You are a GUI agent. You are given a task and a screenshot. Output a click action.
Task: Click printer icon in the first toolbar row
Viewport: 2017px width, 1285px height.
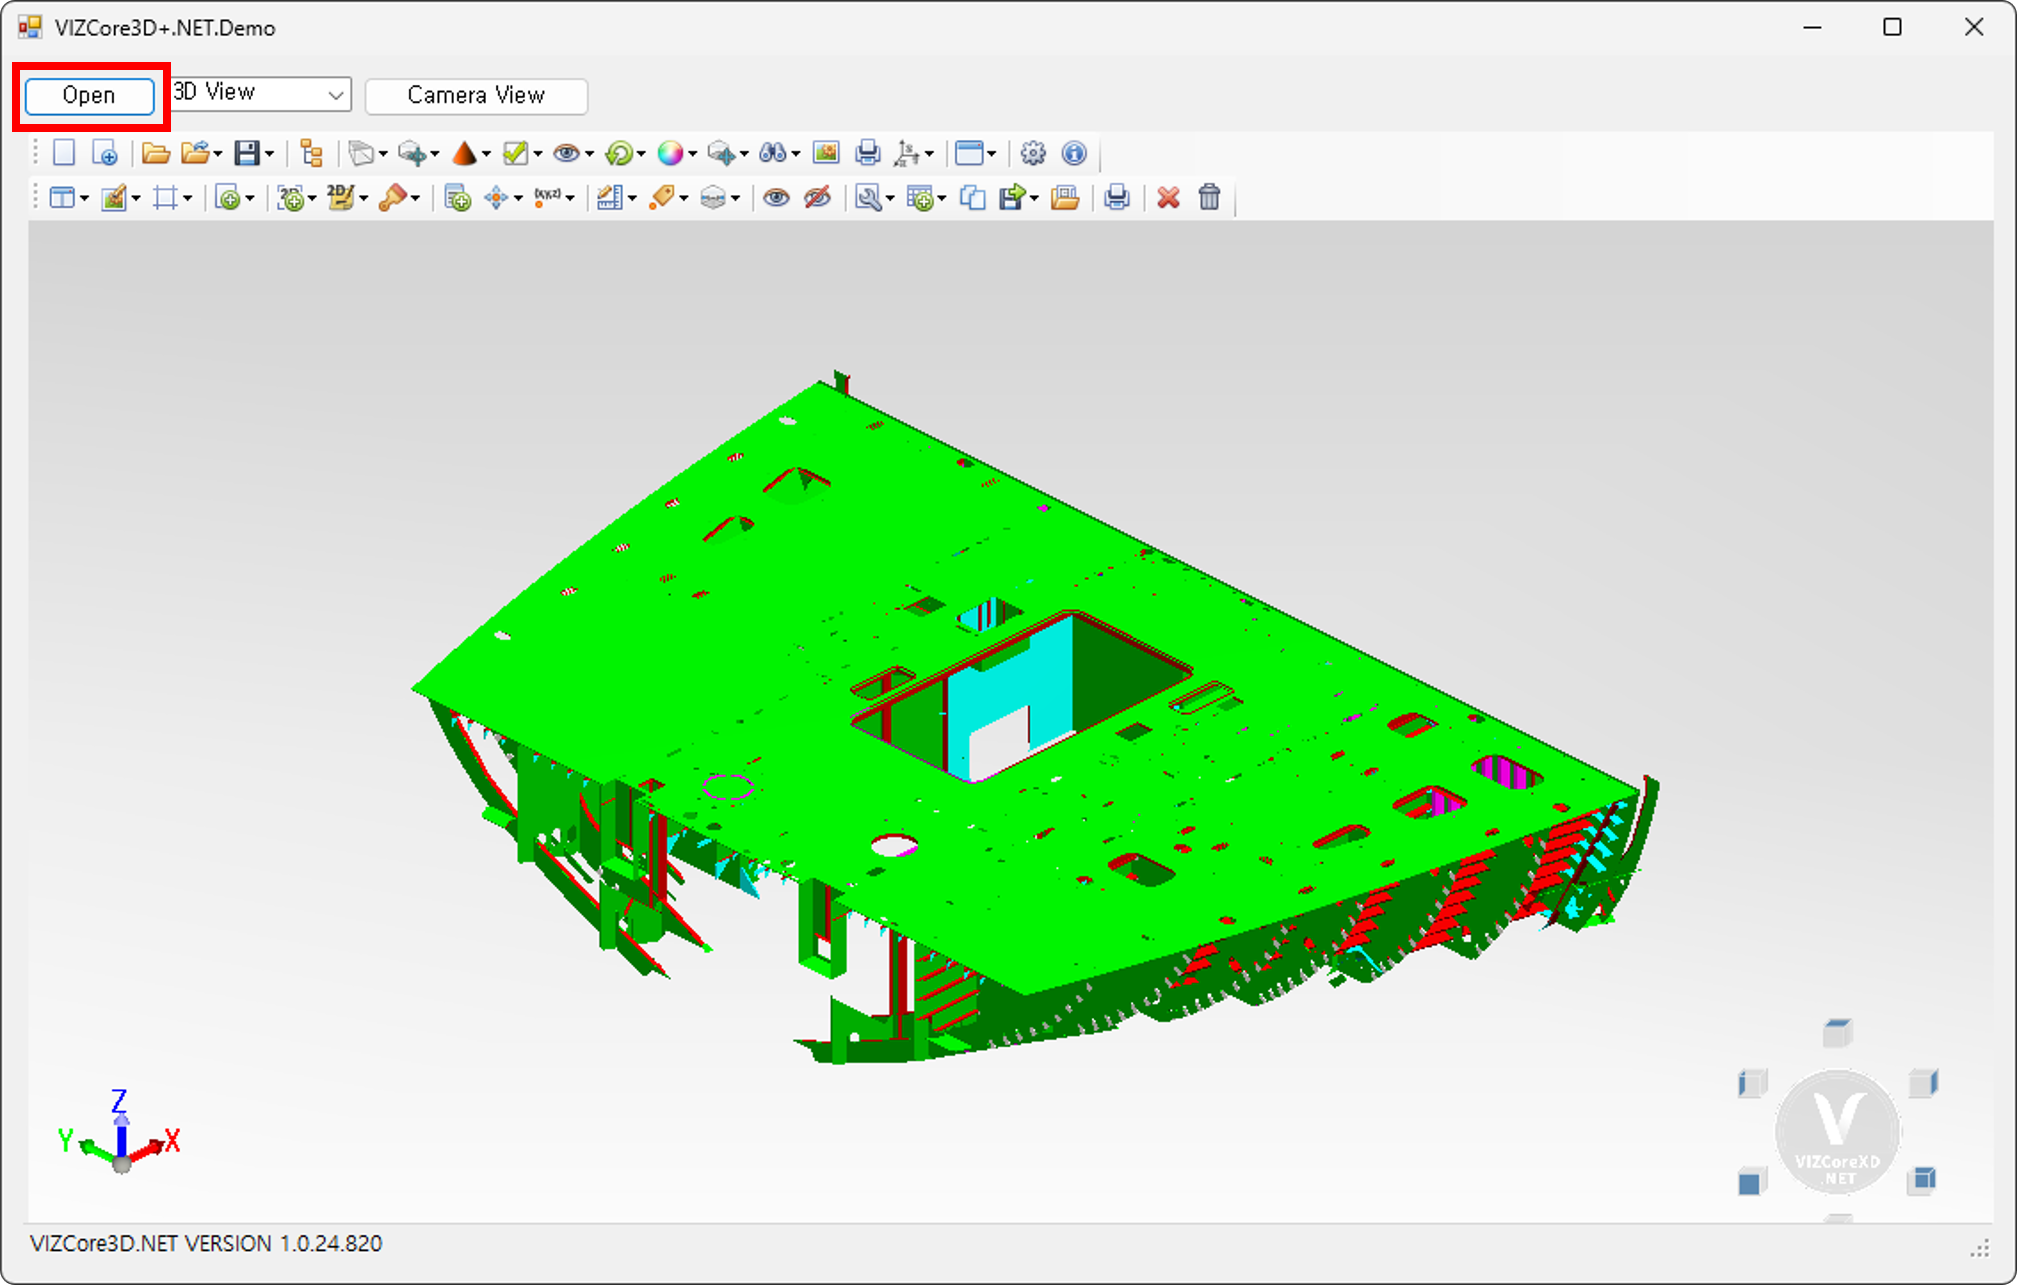pyautogui.click(x=868, y=153)
